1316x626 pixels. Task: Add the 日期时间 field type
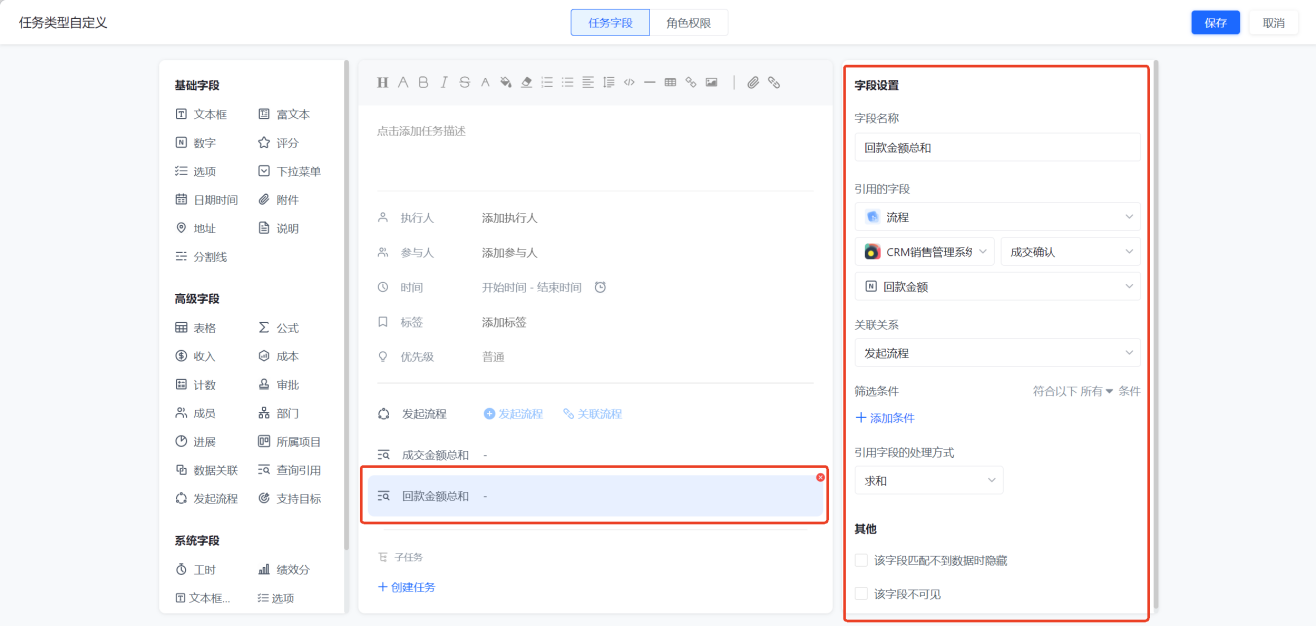[x=206, y=200]
